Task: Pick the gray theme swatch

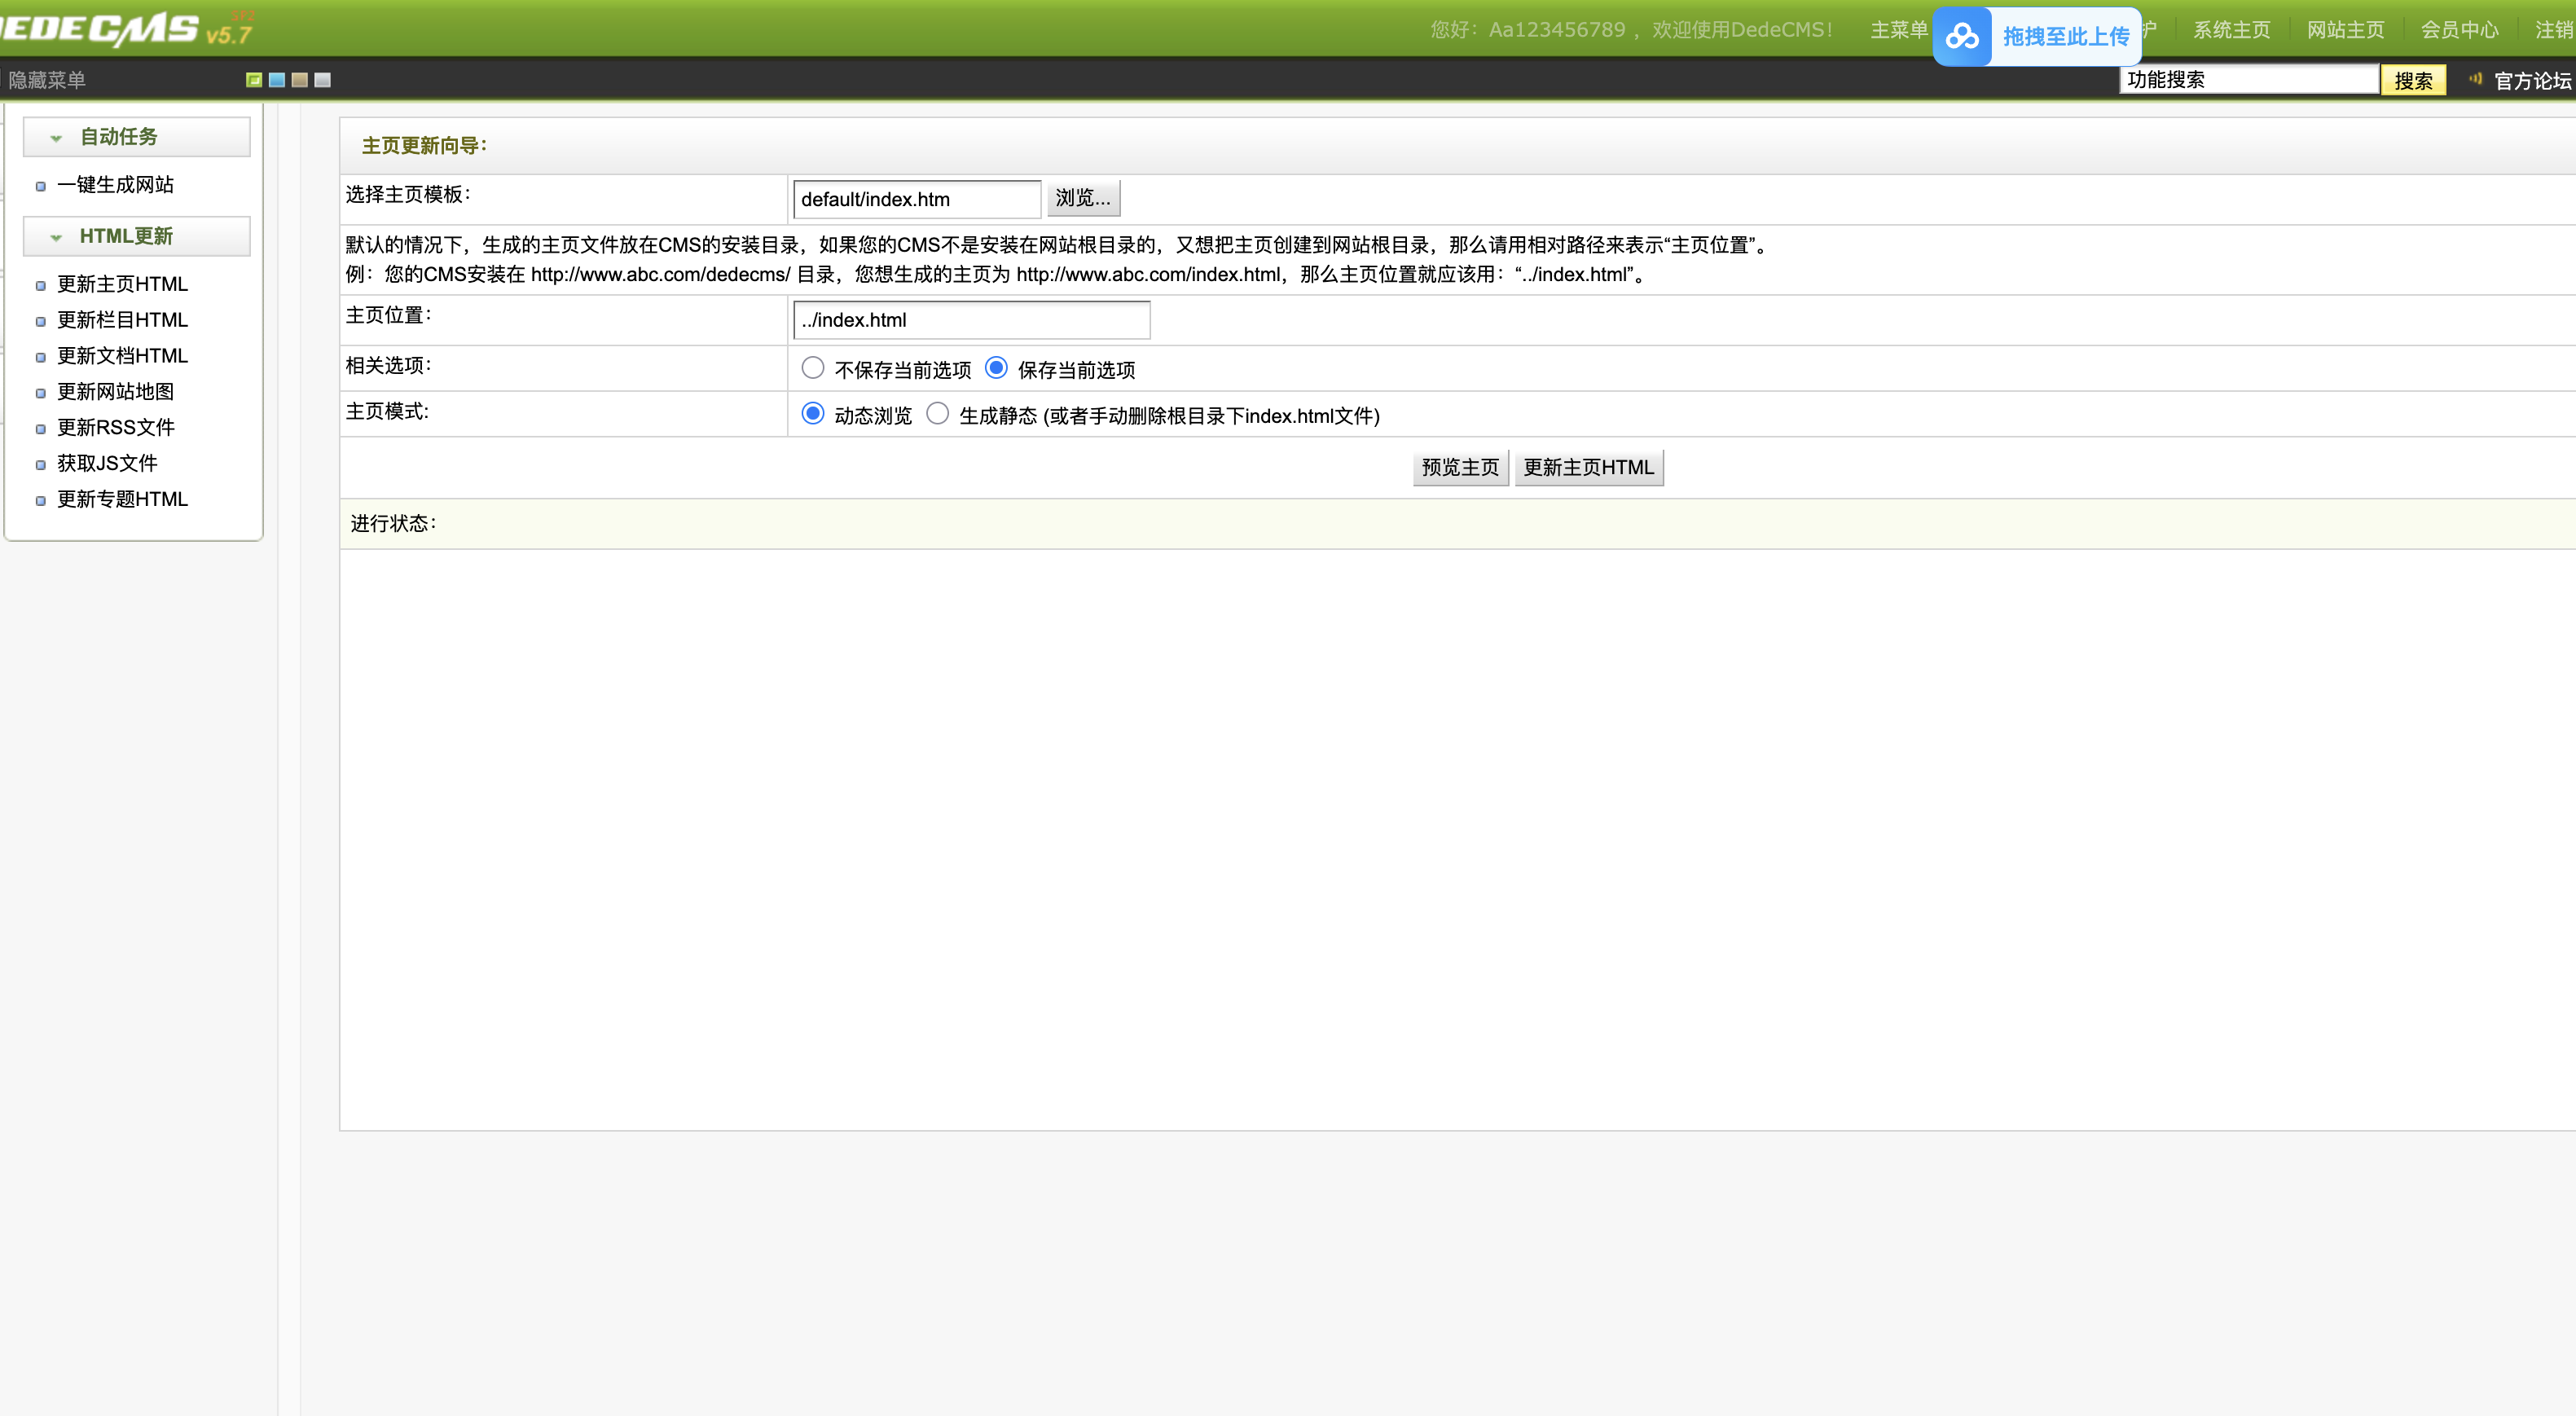Action: 322,80
